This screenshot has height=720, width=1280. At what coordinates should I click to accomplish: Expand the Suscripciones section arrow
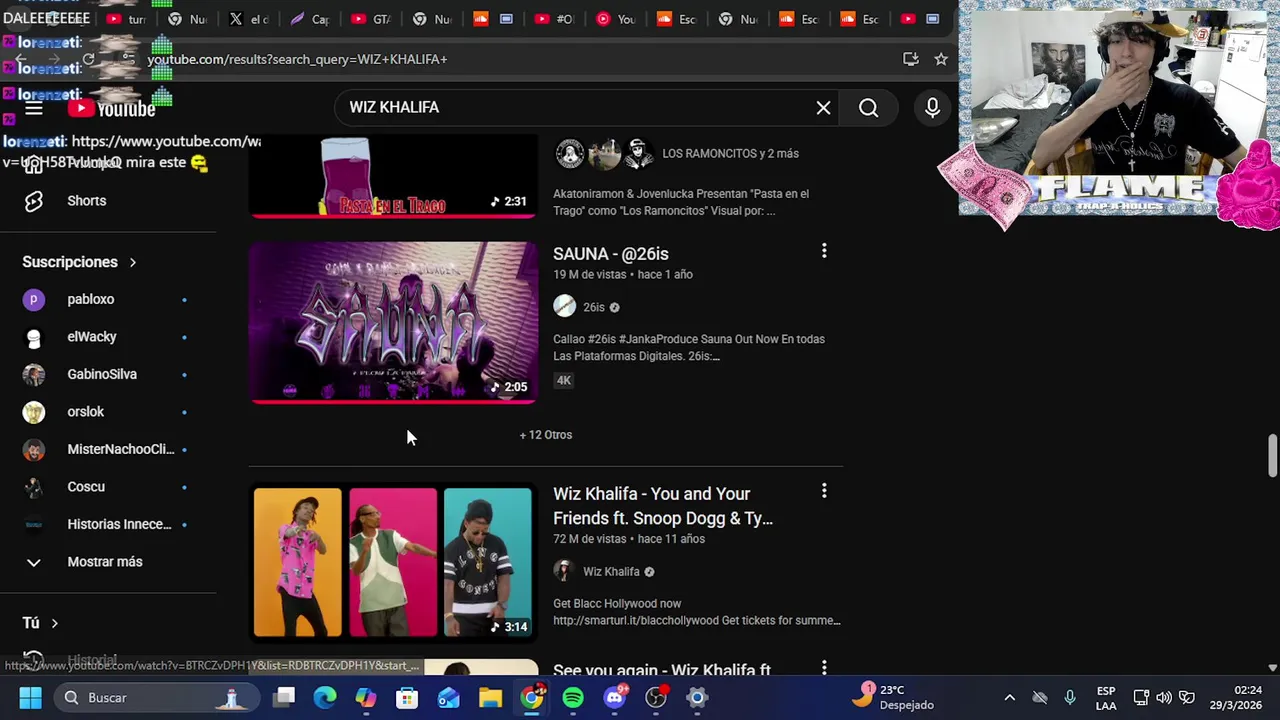tap(132, 262)
